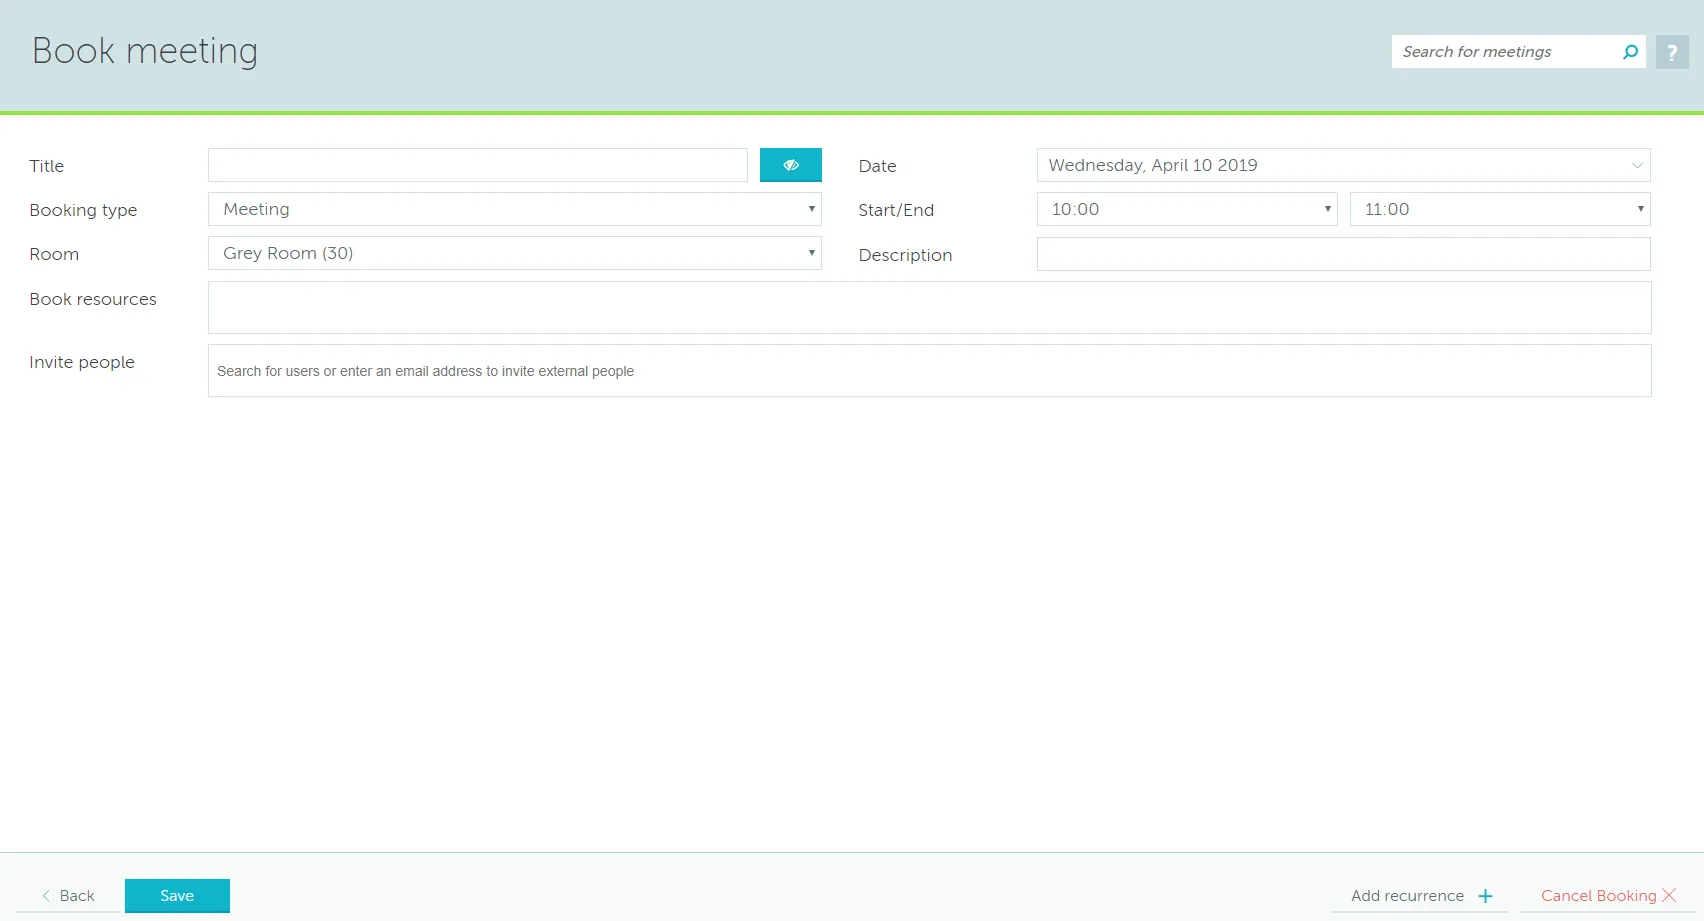Click the red X next to Cancel Booking
The width and height of the screenshot is (1704, 921).
tap(1669, 895)
